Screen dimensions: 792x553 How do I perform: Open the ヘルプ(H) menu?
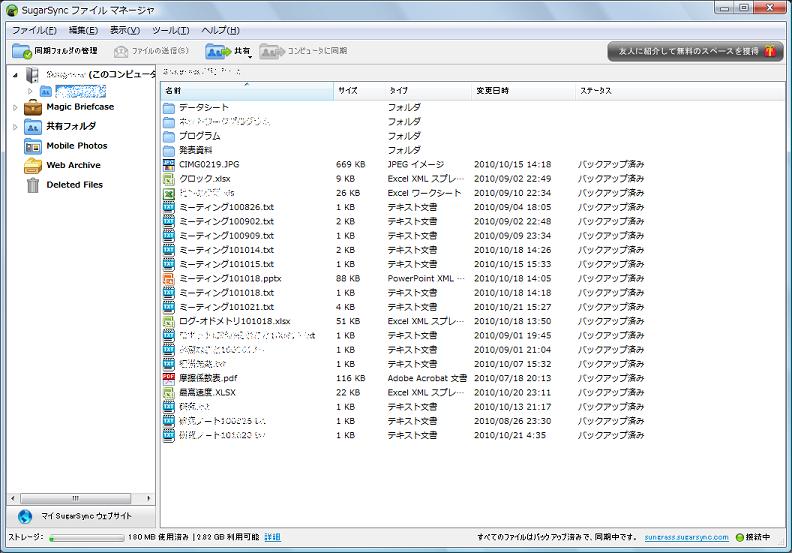(x=221, y=30)
